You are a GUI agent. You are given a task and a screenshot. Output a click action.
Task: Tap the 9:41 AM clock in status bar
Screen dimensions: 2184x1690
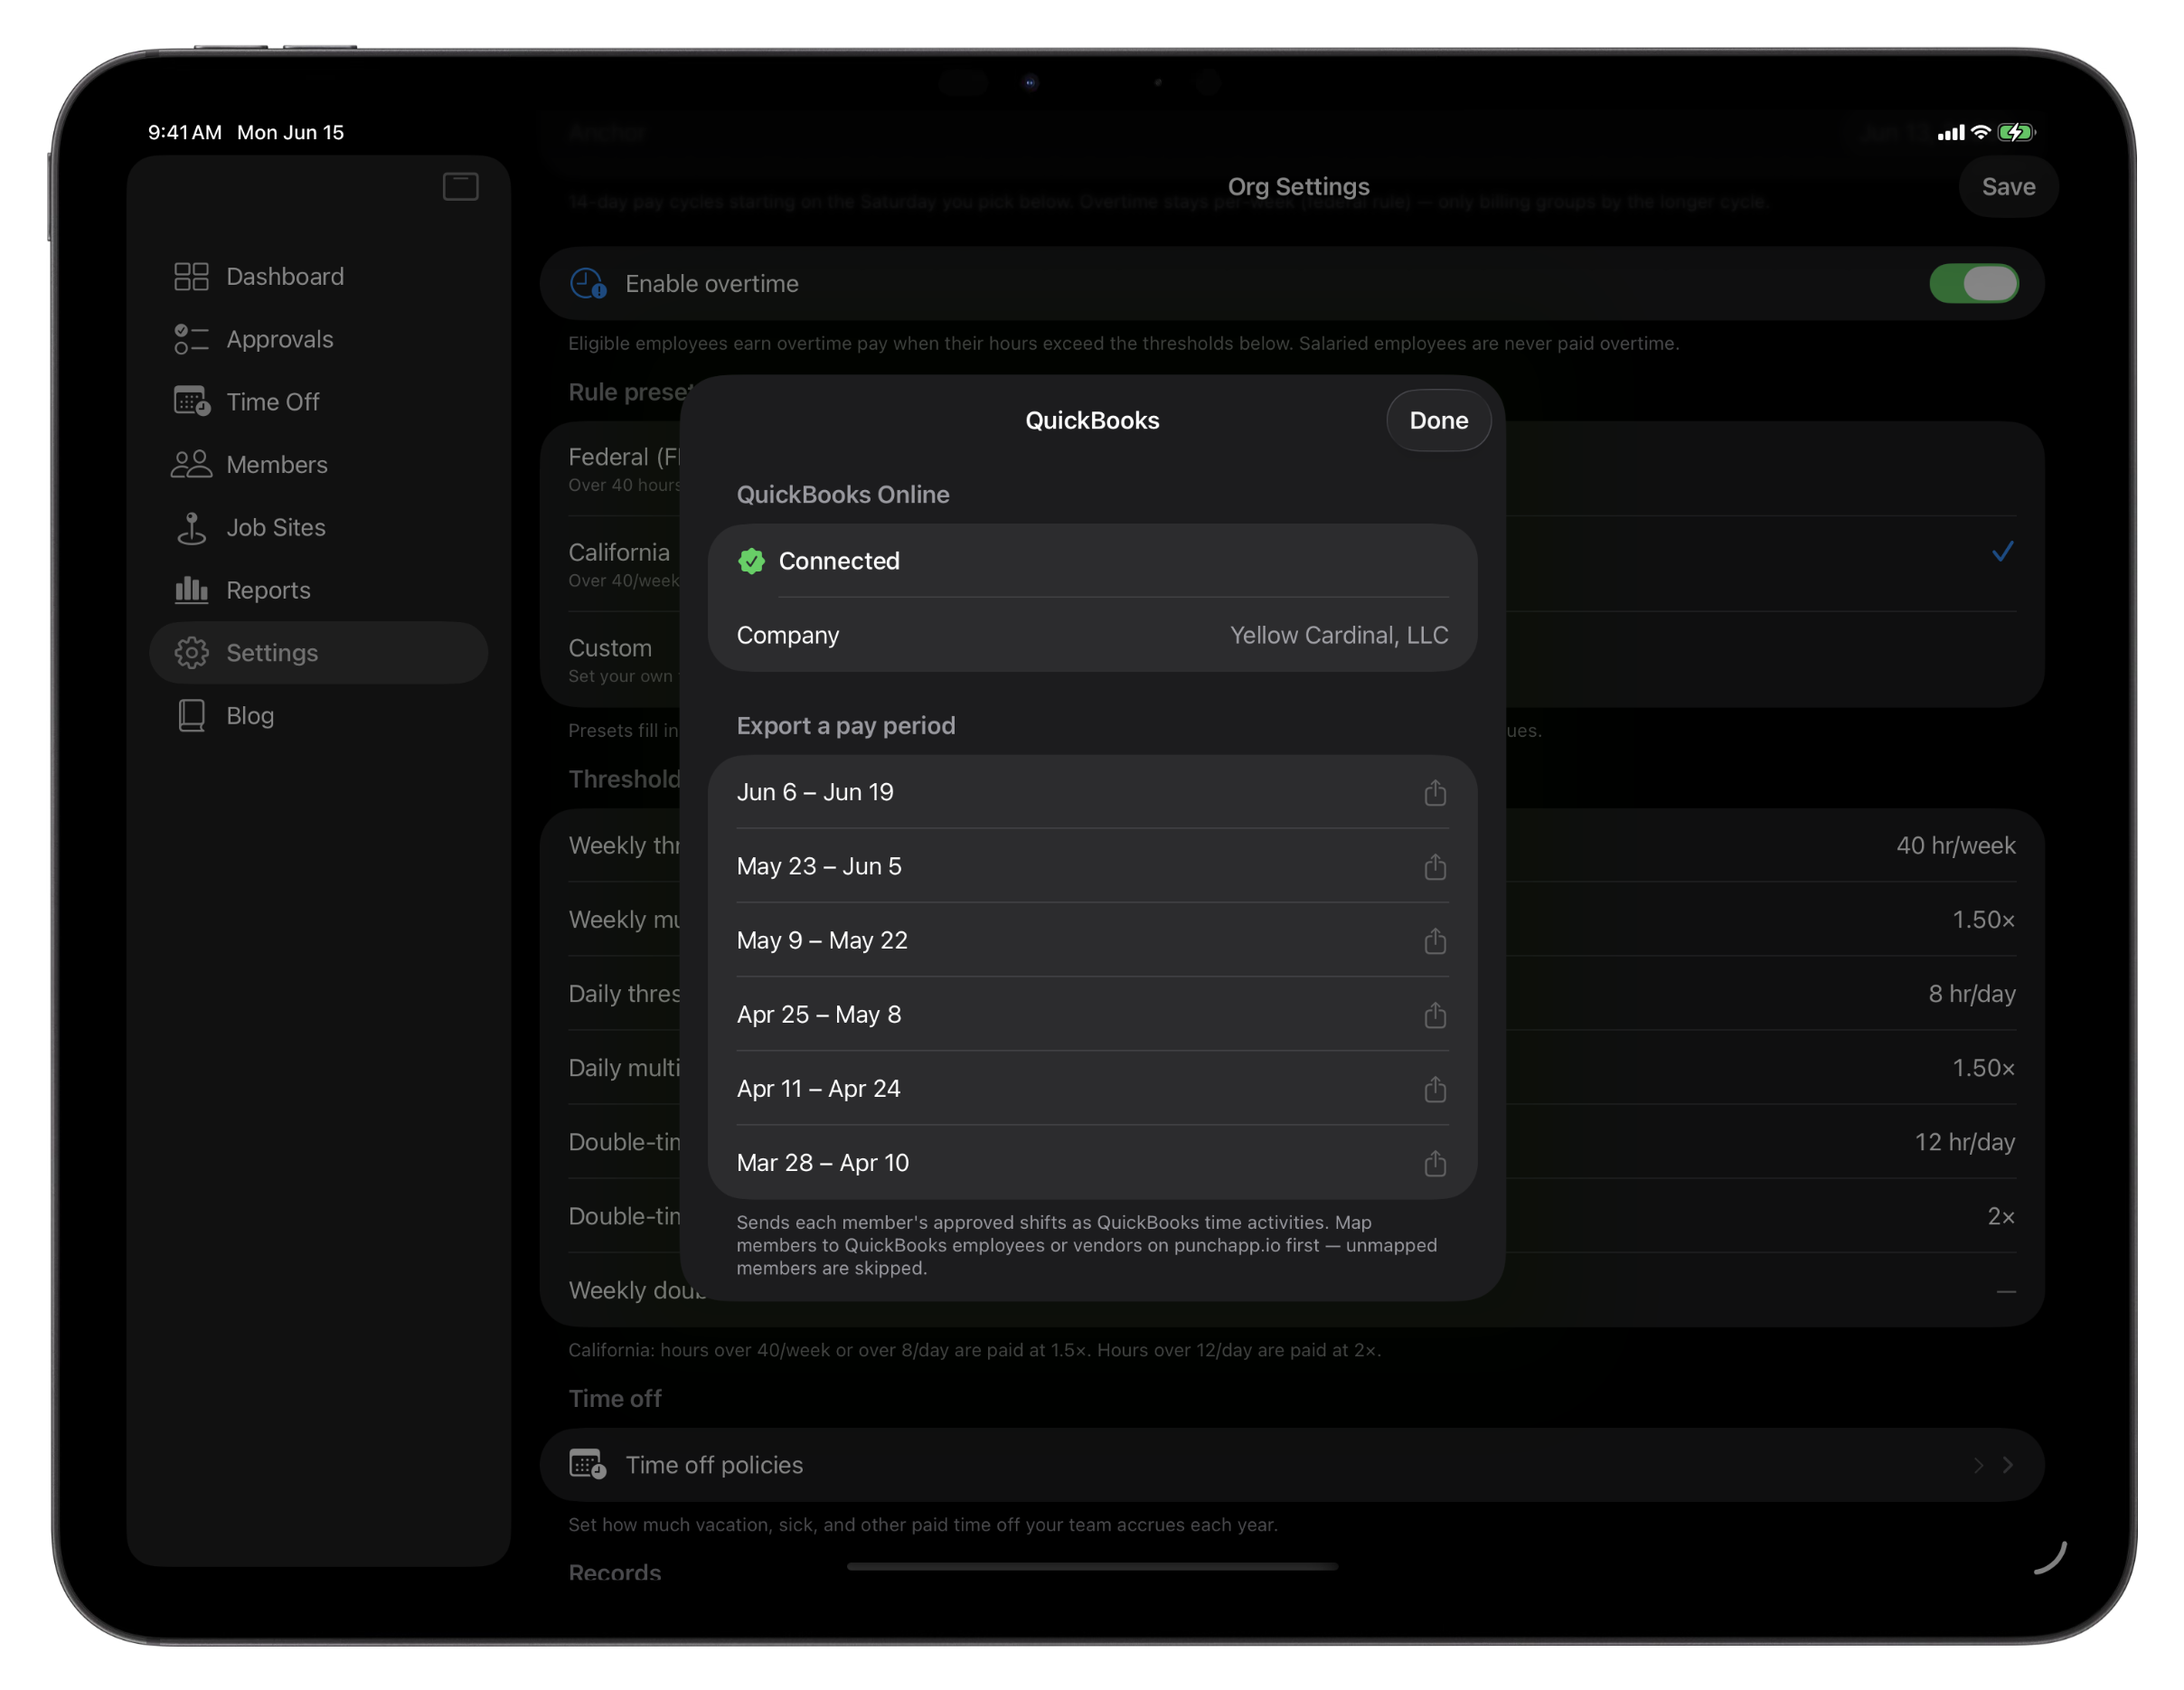[185, 132]
